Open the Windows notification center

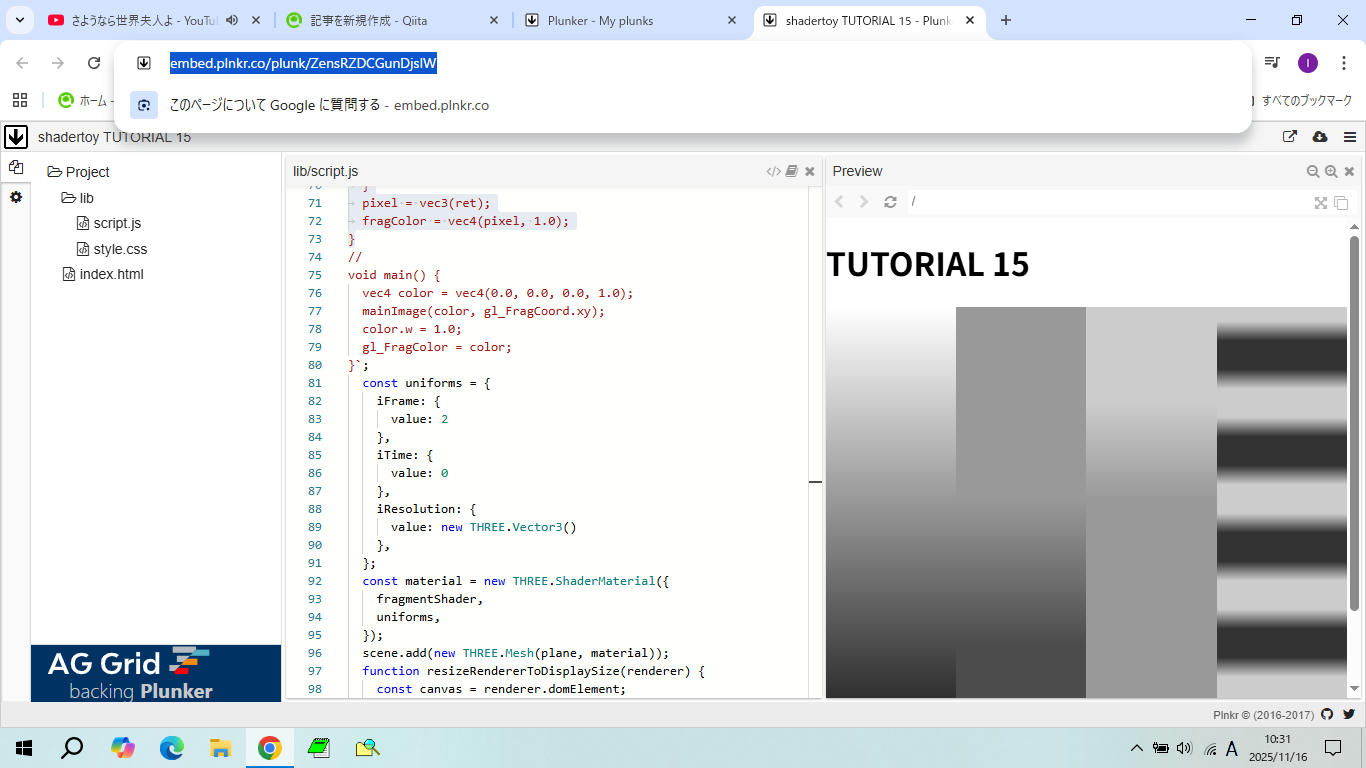tap(1333, 748)
